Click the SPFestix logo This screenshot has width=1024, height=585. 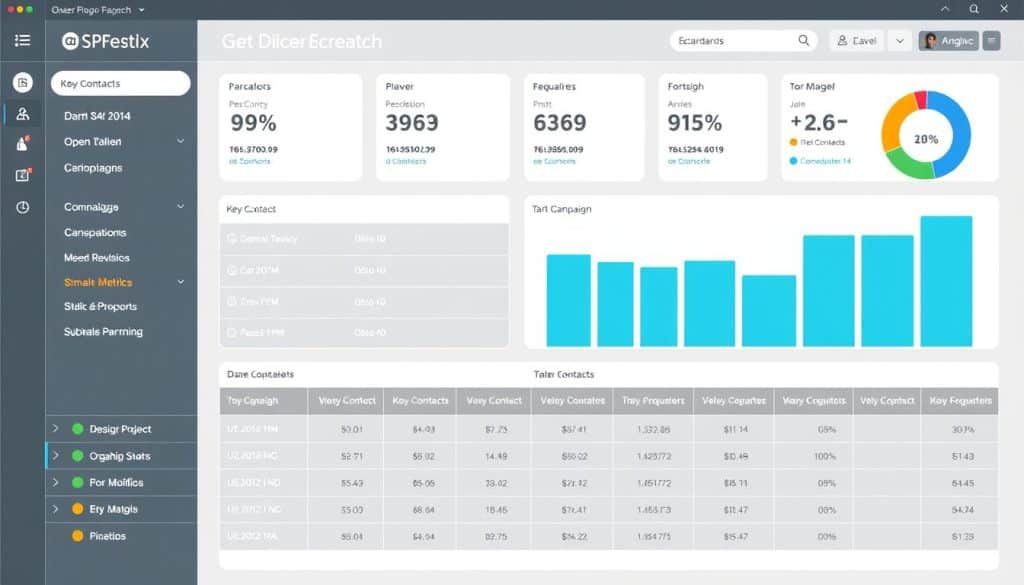[105, 41]
